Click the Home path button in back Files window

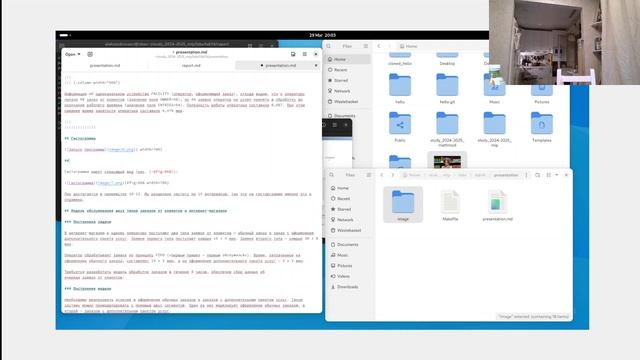click(409, 46)
